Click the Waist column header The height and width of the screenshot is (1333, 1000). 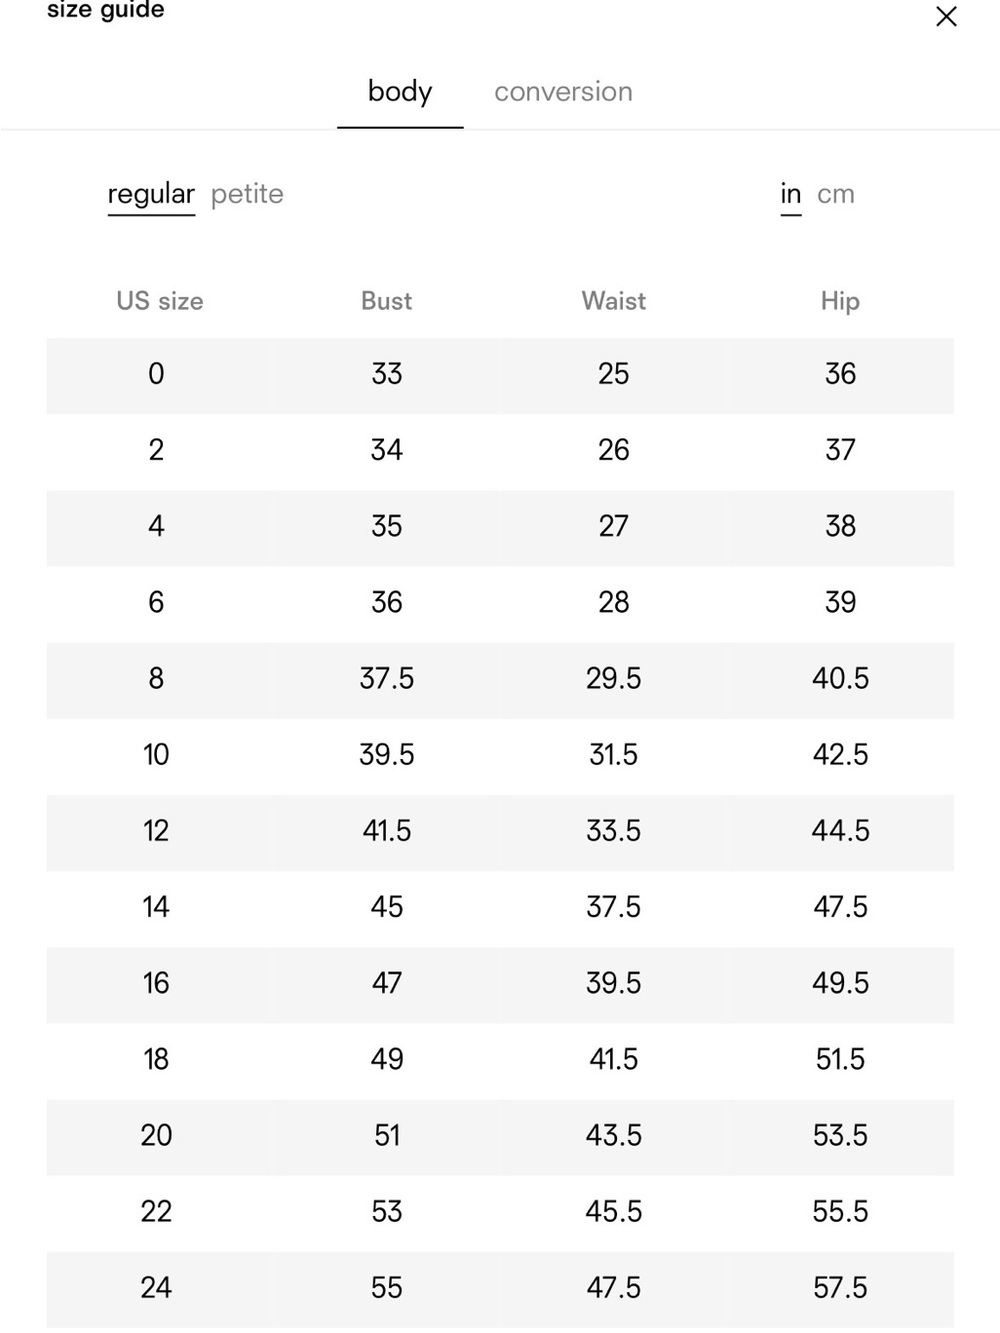[613, 301]
